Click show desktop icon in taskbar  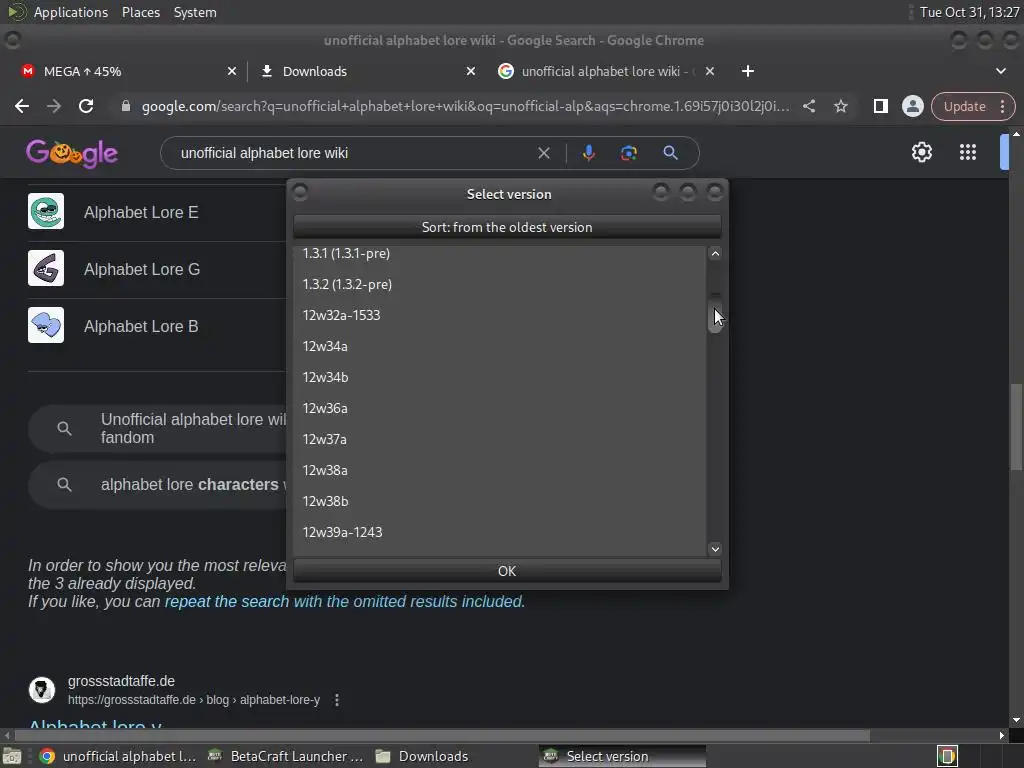[x=11, y=756]
